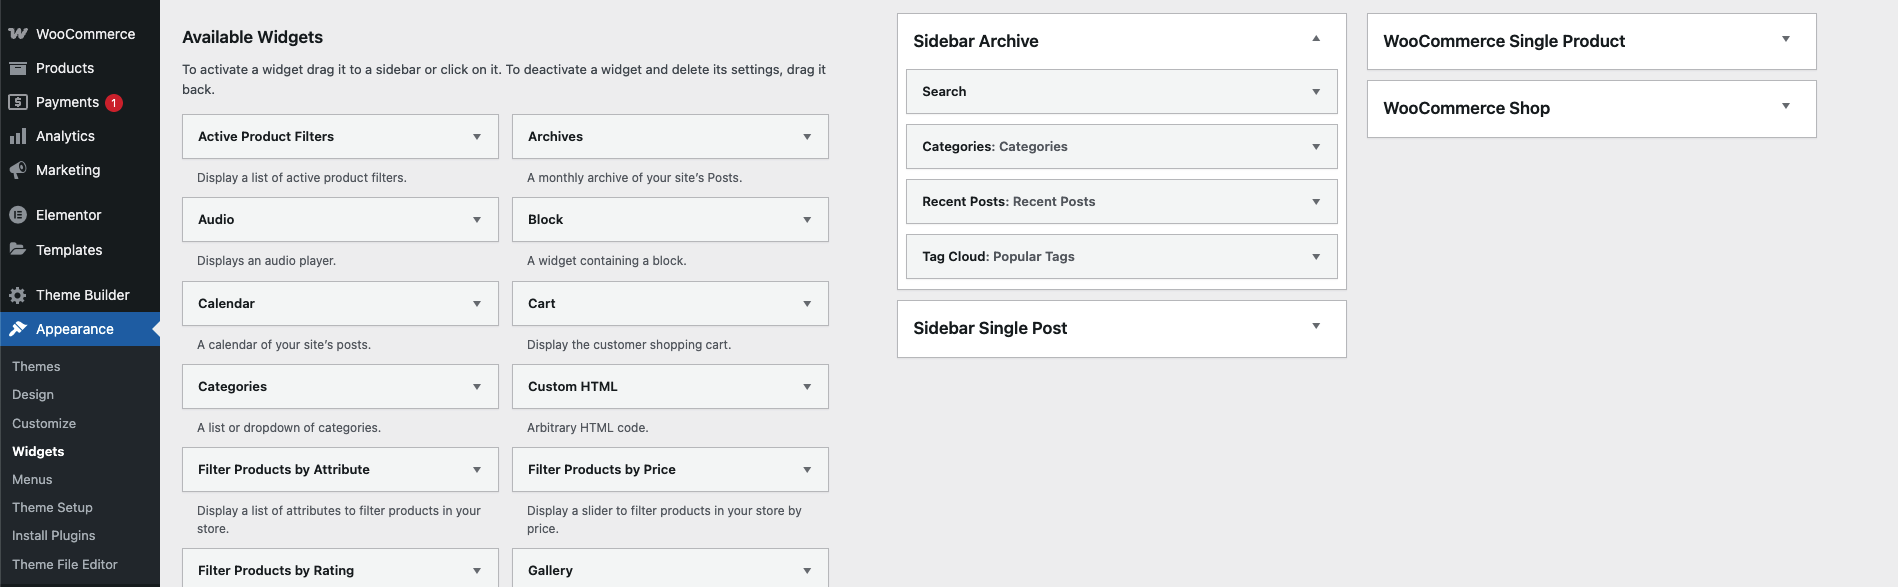Open the Menus submenu item
The height and width of the screenshot is (587, 1898).
tap(32, 480)
